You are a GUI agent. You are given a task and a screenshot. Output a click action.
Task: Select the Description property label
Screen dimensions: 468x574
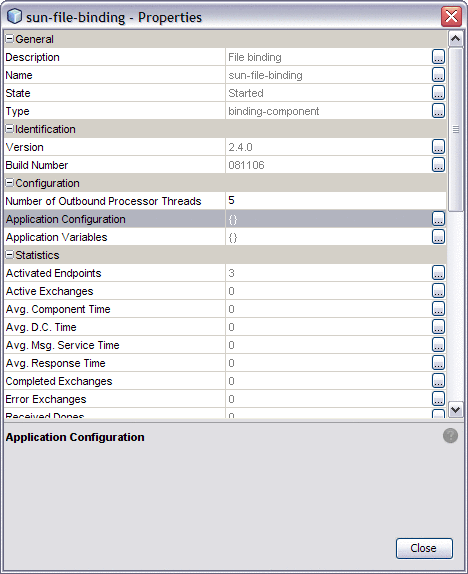(32, 57)
